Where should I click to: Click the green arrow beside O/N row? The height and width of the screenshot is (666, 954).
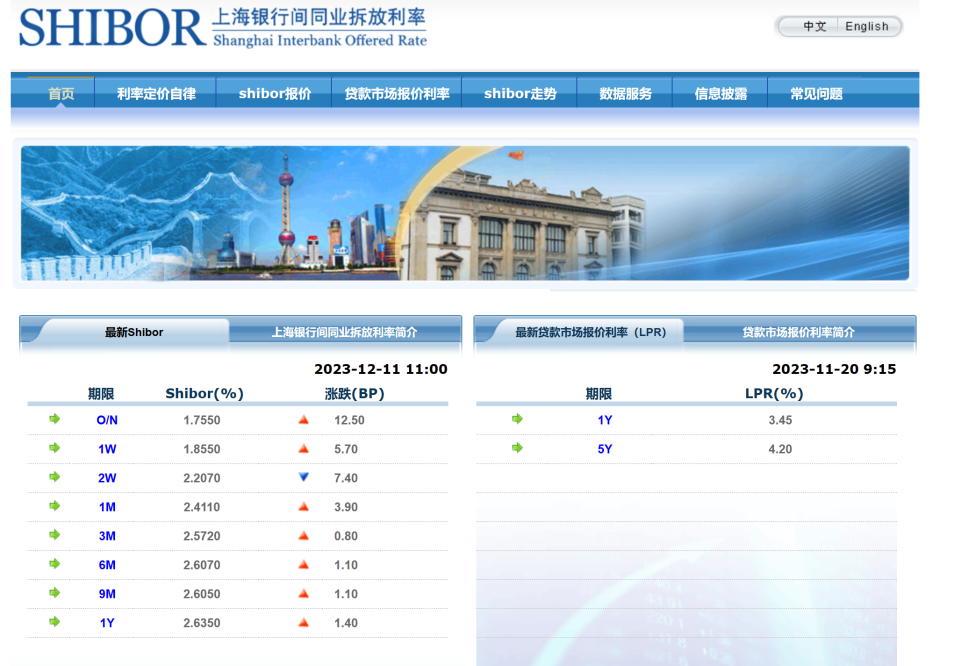pyautogui.click(x=55, y=419)
